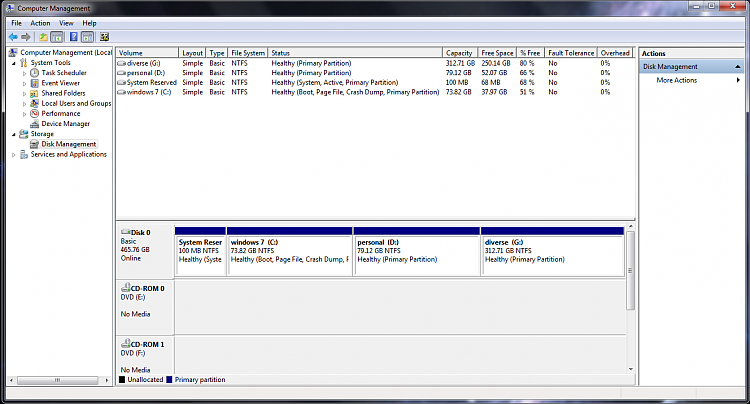This screenshot has height=404, width=750.
Task: Click the 37.97 GB free space cell
Action: coord(494,92)
